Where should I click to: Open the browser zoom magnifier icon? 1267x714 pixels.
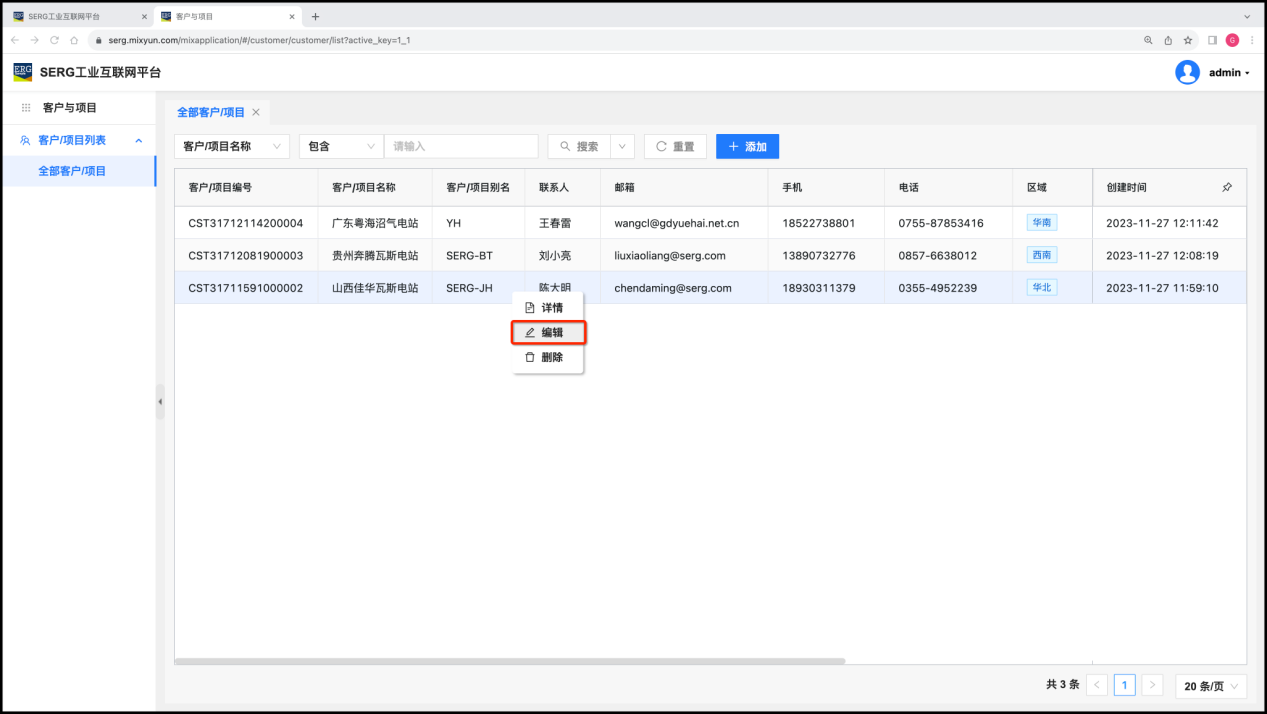1148,40
